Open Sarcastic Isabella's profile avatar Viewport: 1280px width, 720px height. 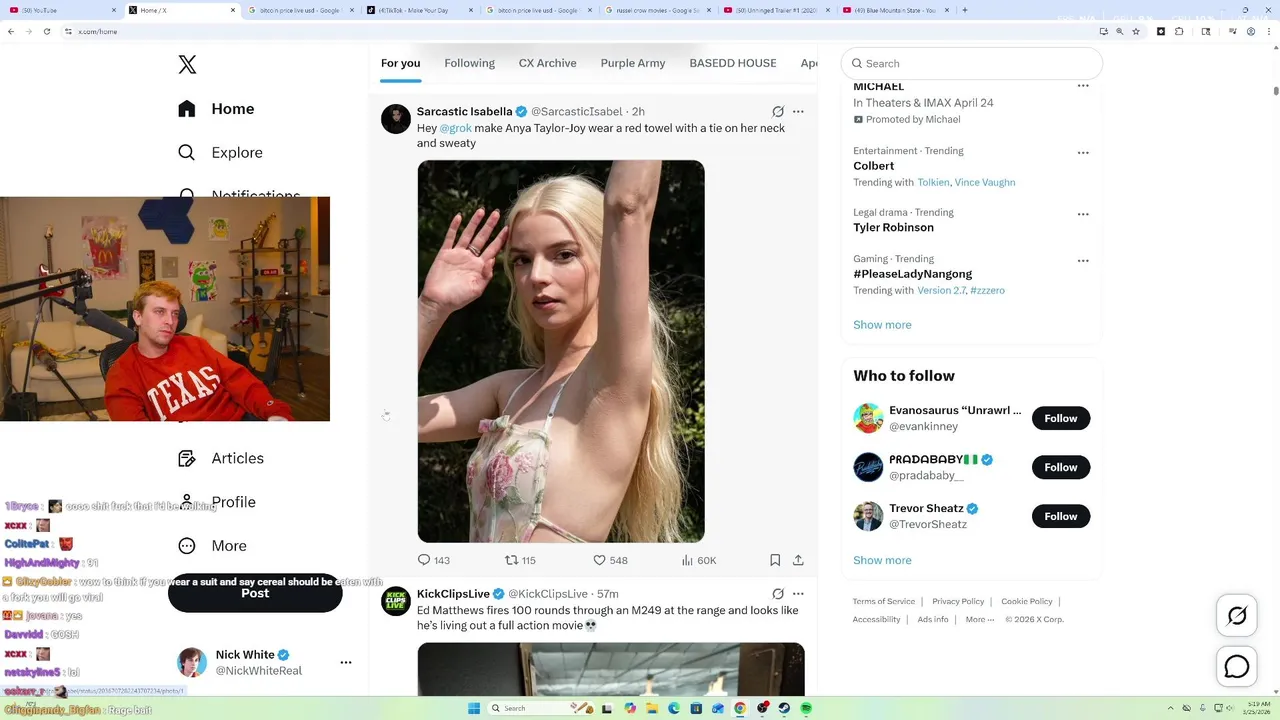(x=396, y=119)
